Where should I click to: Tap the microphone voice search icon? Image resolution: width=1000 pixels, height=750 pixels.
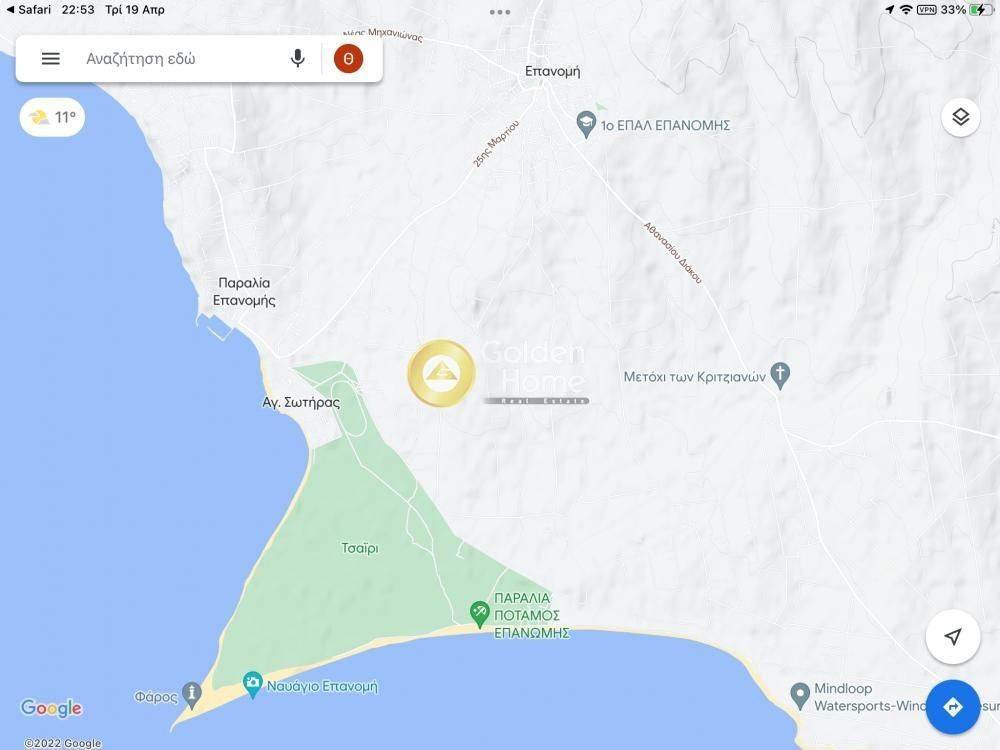click(297, 59)
